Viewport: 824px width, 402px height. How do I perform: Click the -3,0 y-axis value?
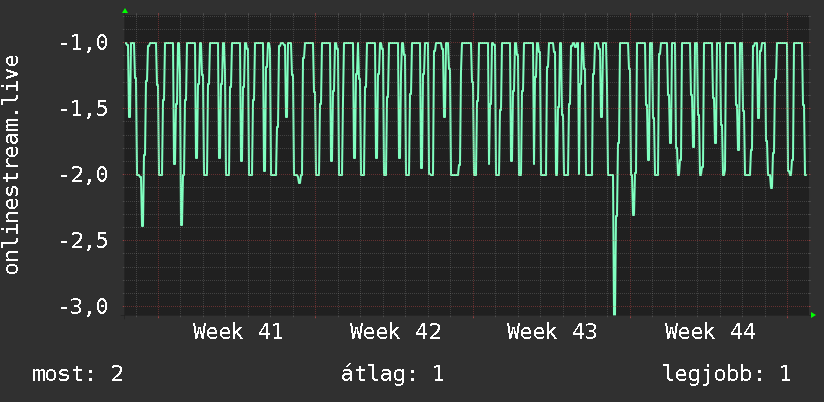(x=84, y=306)
